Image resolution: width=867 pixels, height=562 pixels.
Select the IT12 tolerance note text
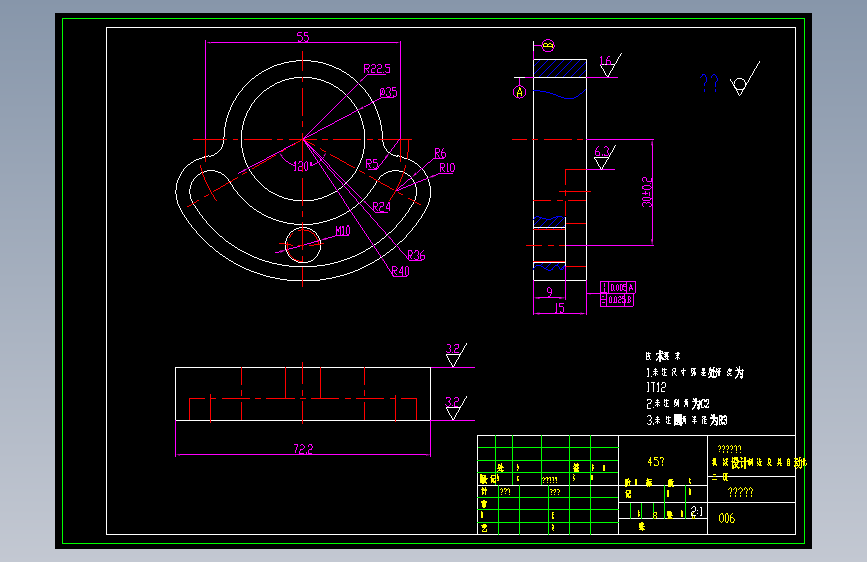coord(656,387)
